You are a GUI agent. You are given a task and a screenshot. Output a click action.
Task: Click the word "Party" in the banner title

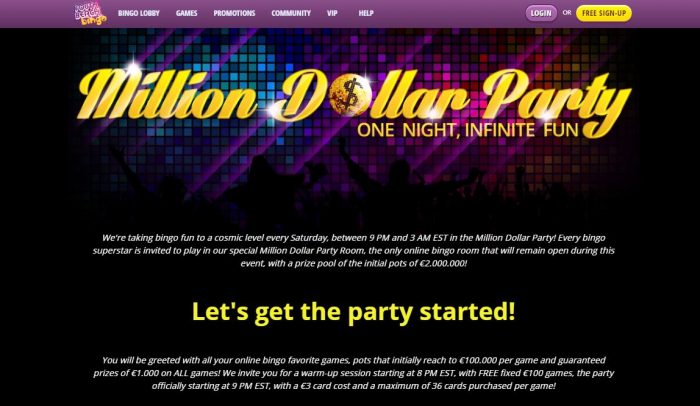pos(558,100)
